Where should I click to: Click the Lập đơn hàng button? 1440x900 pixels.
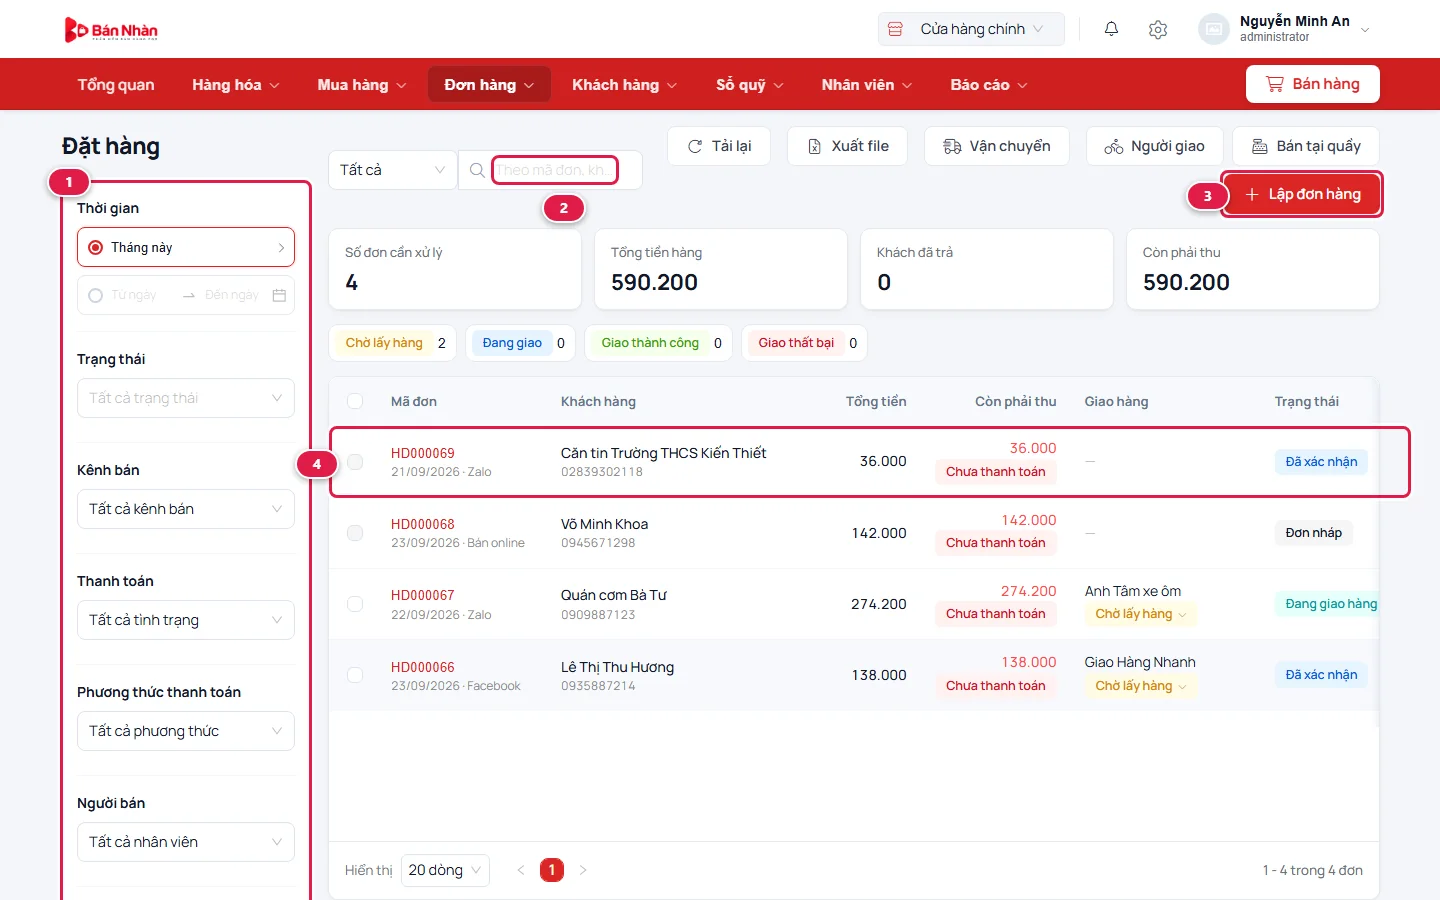[x=1302, y=194]
